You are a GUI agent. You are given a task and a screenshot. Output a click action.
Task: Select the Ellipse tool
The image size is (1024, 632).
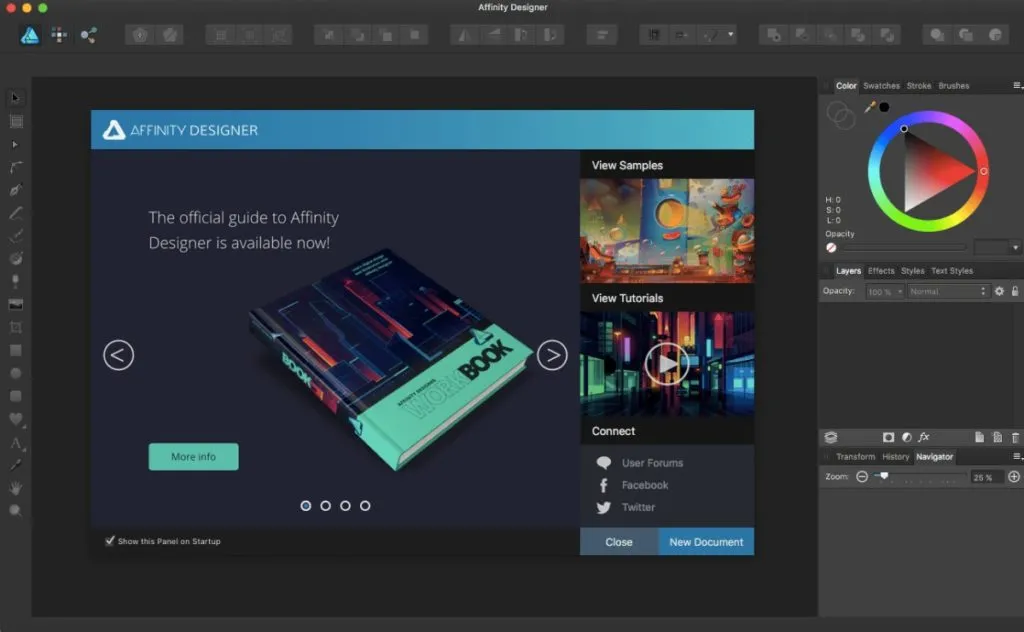click(x=16, y=373)
